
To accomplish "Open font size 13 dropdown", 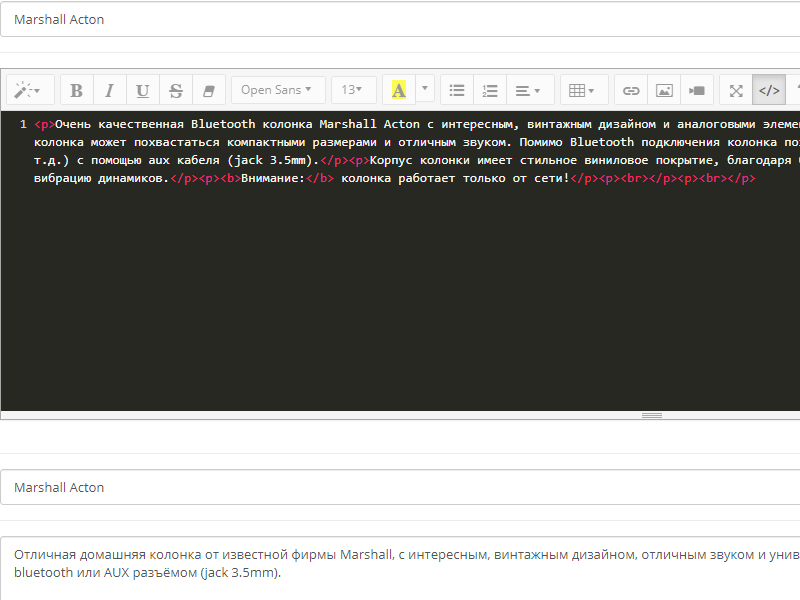I will (354, 90).
